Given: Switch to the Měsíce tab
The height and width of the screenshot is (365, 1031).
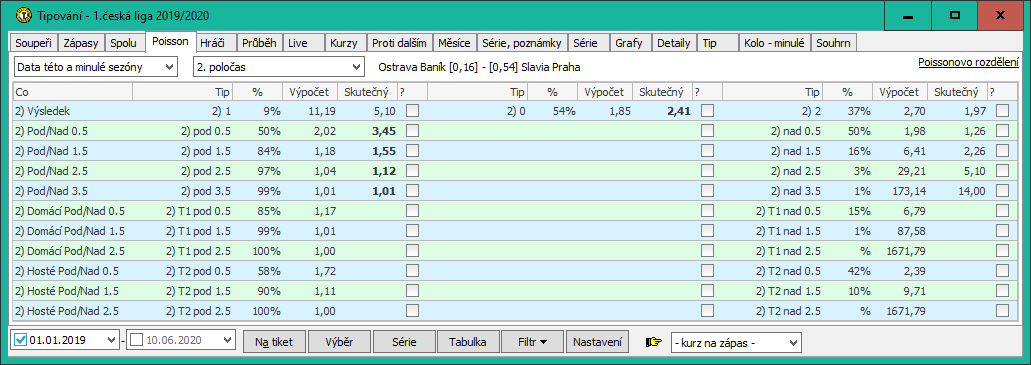Looking at the screenshot, I should tap(454, 43).
